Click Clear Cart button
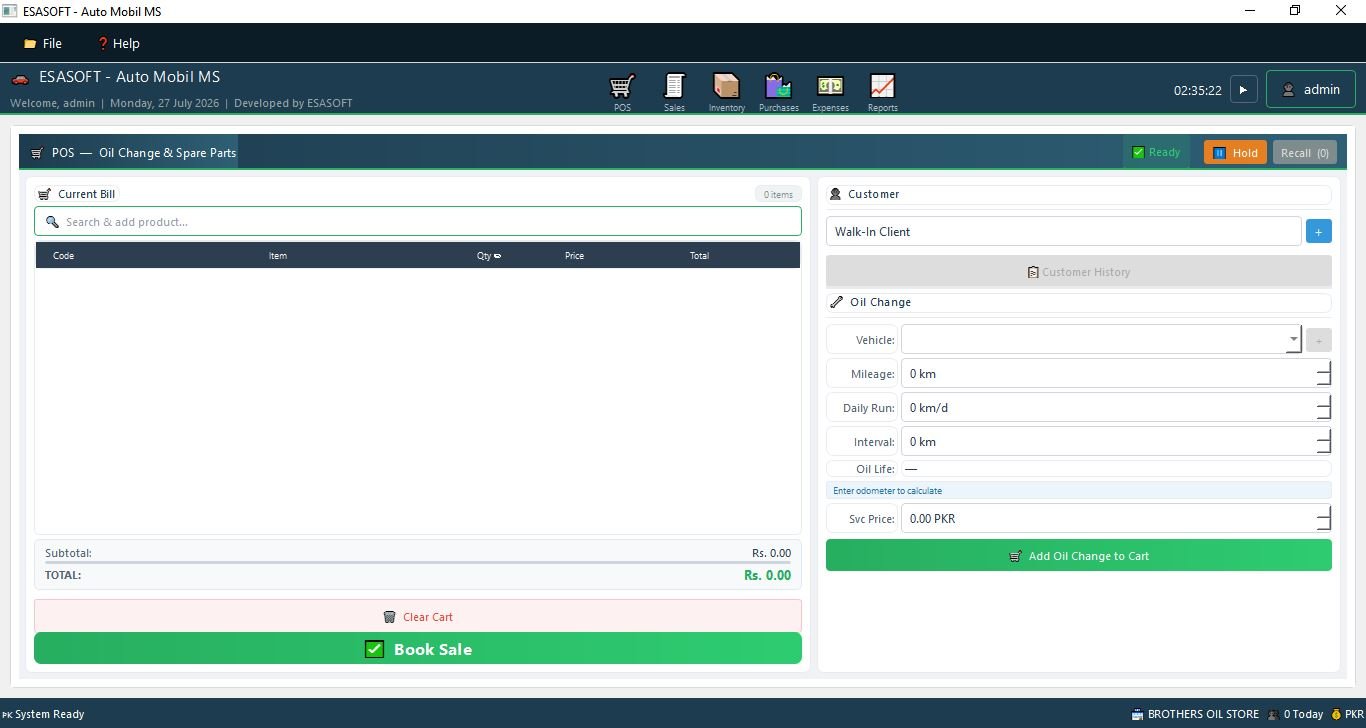The image size is (1366, 728). point(418,616)
